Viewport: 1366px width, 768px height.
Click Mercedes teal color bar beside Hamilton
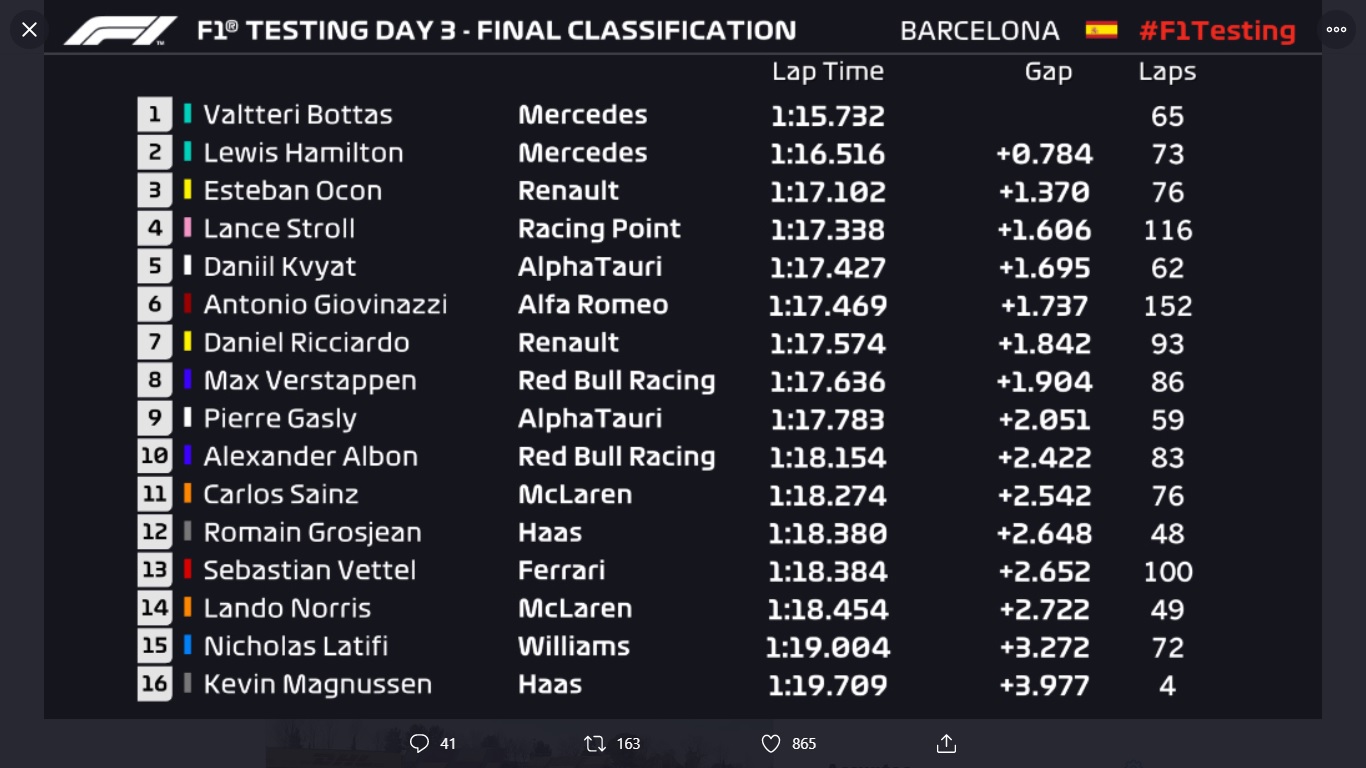[x=187, y=152]
